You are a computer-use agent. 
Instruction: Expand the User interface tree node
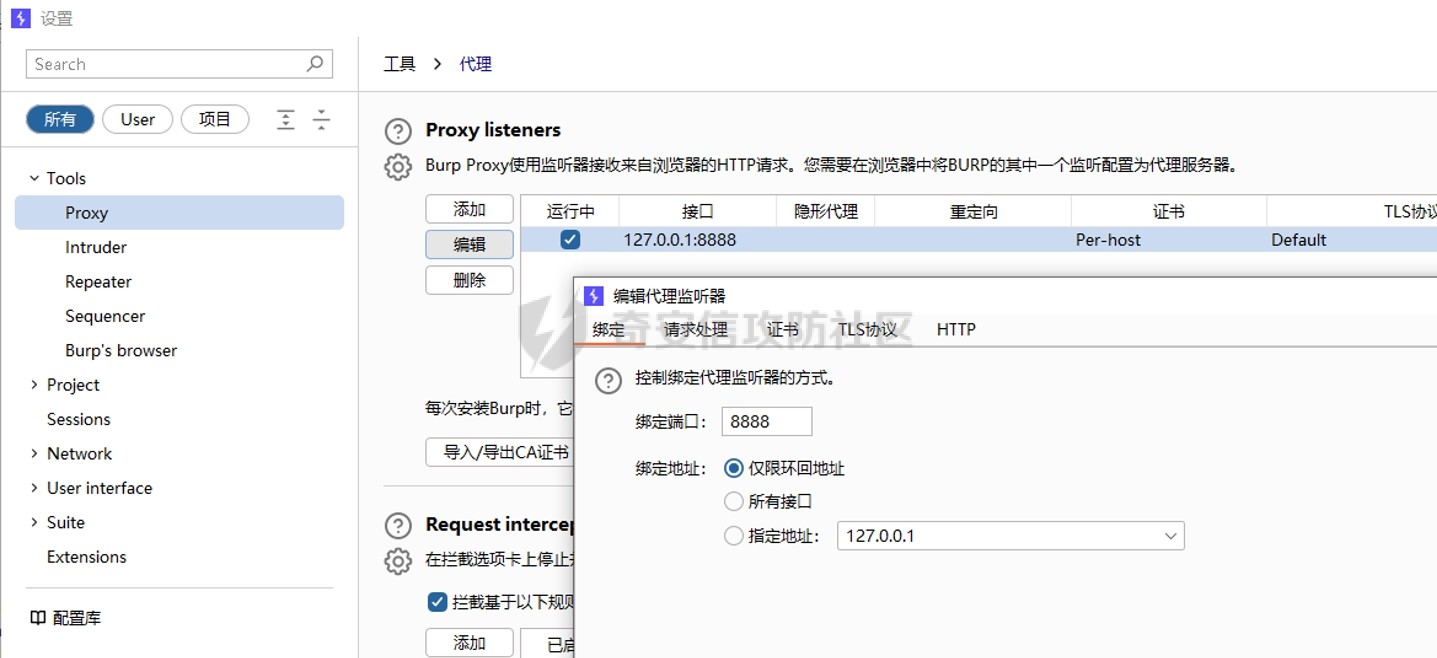pos(34,488)
